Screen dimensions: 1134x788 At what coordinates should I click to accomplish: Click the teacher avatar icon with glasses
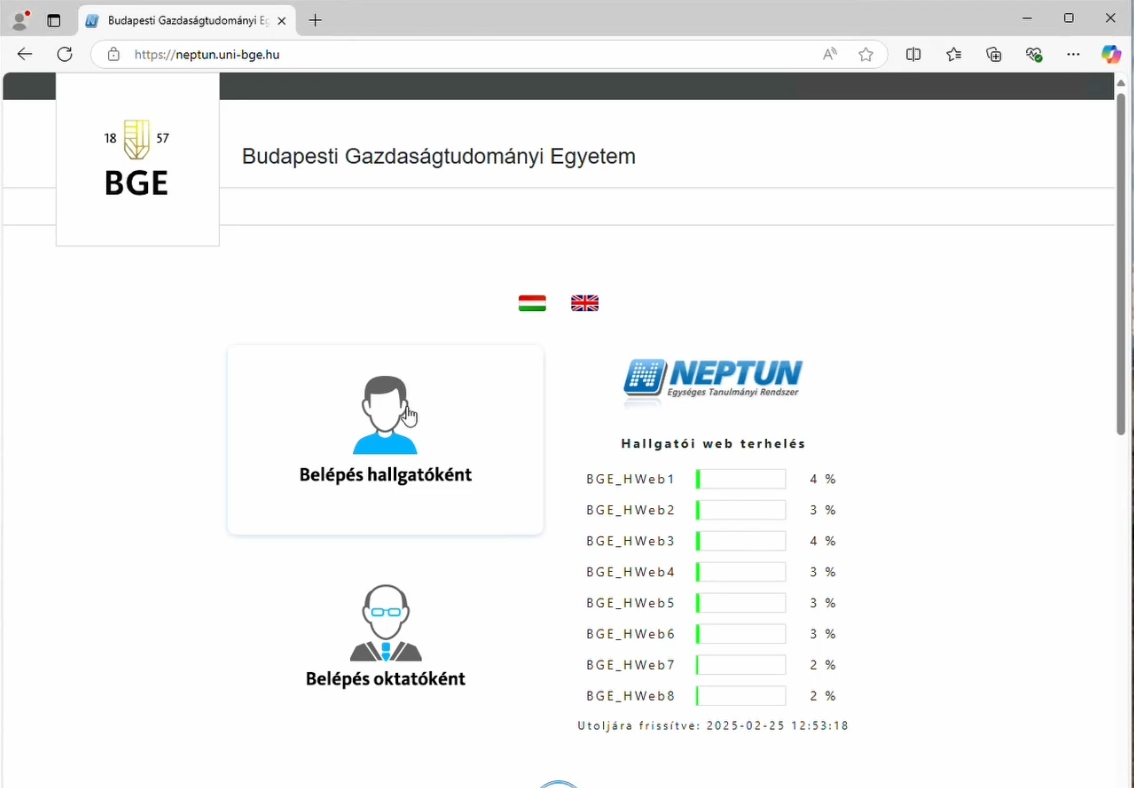tap(385, 622)
